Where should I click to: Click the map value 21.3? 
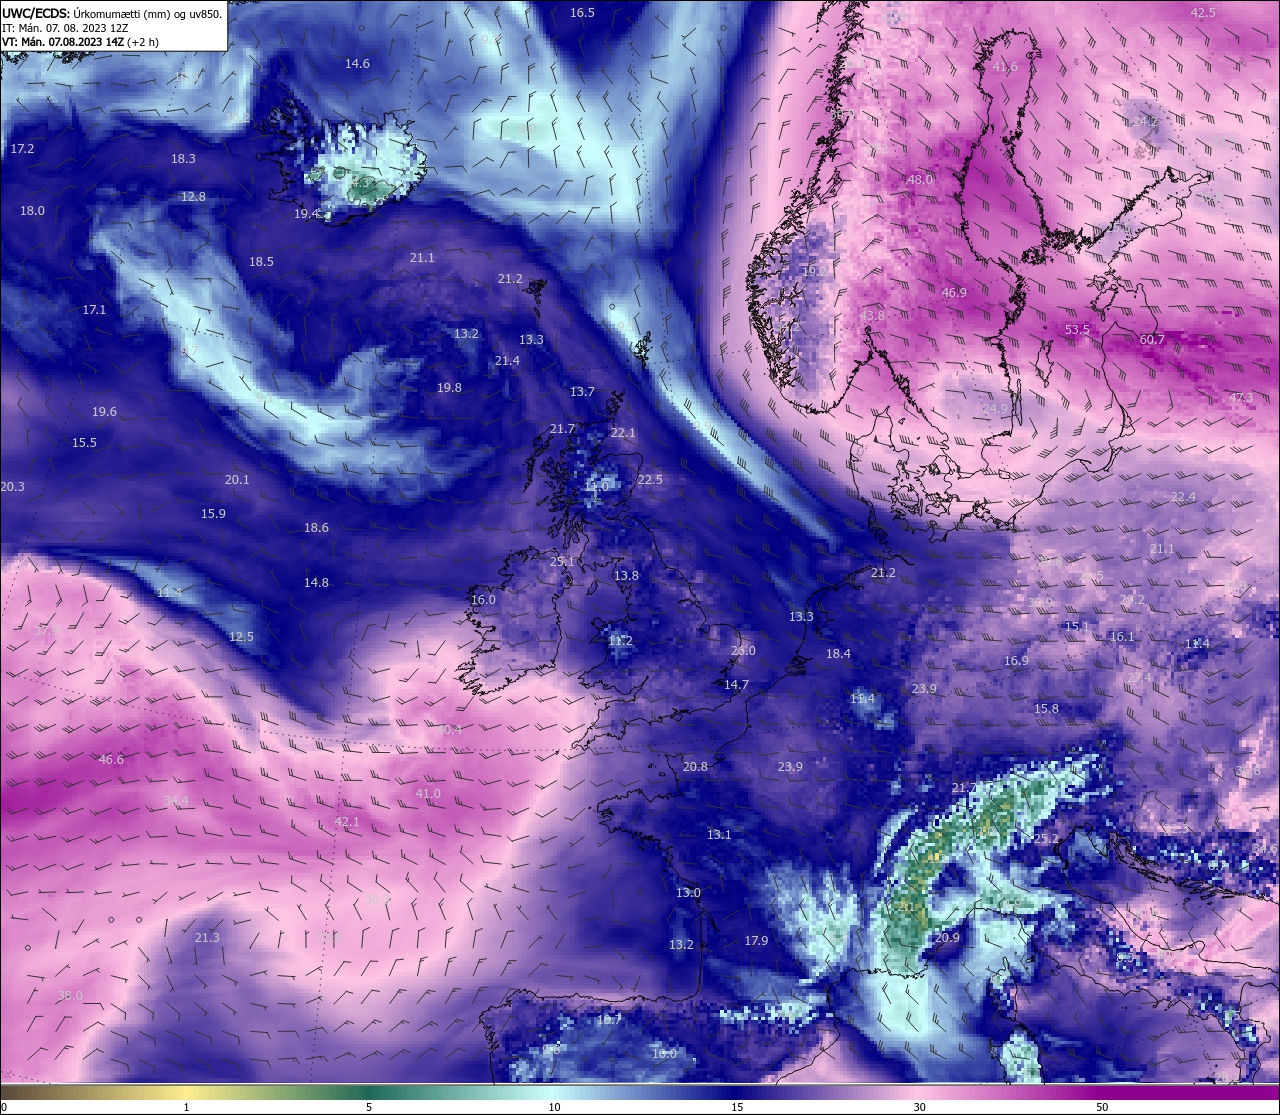click(x=207, y=938)
